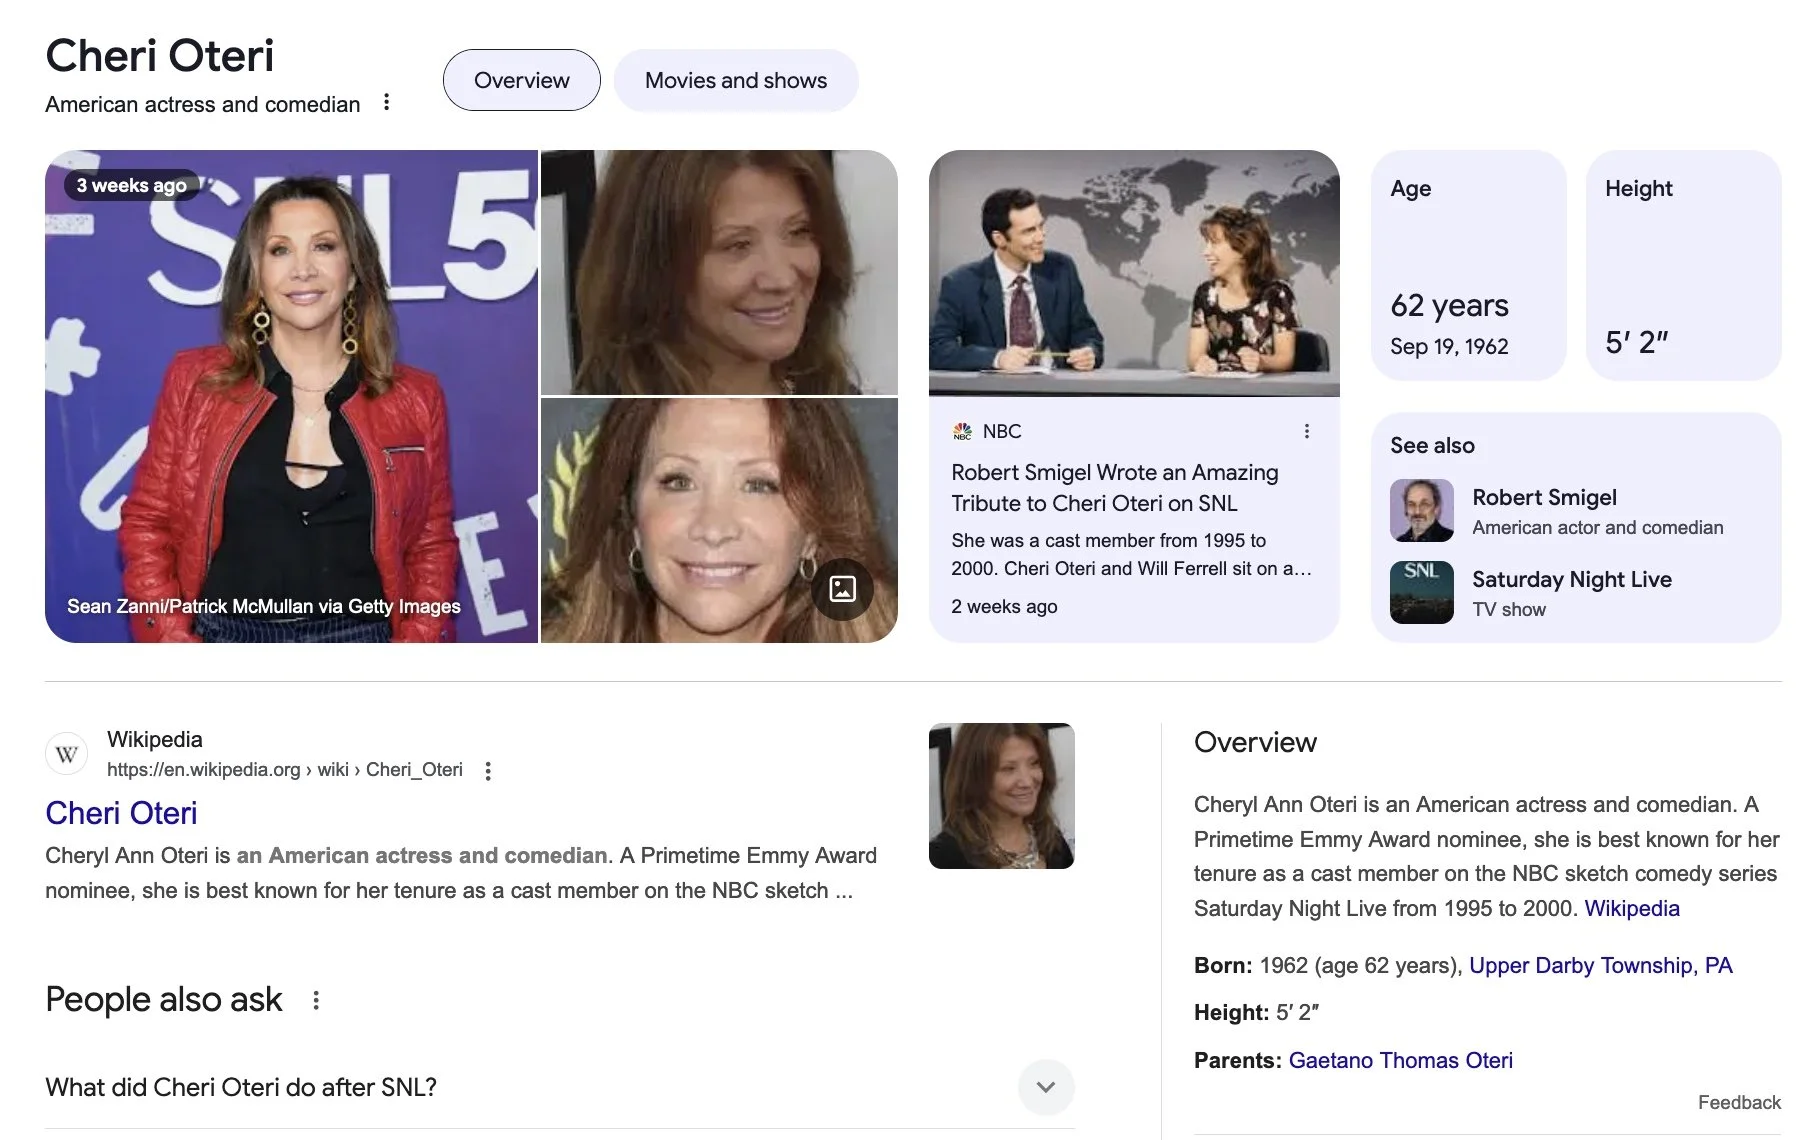Open the Cheri Oteri Wikipedia result title
The height and width of the screenshot is (1140, 1818).
pyautogui.click(x=121, y=813)
